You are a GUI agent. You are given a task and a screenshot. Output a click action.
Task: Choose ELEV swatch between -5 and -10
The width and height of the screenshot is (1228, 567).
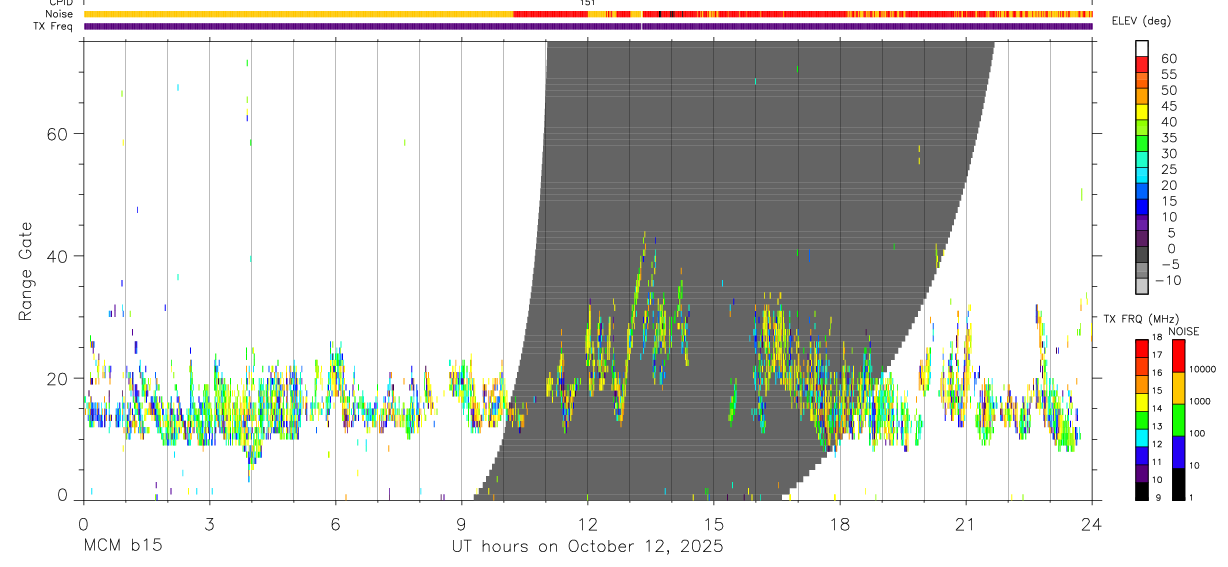[x=1142, y=271]
